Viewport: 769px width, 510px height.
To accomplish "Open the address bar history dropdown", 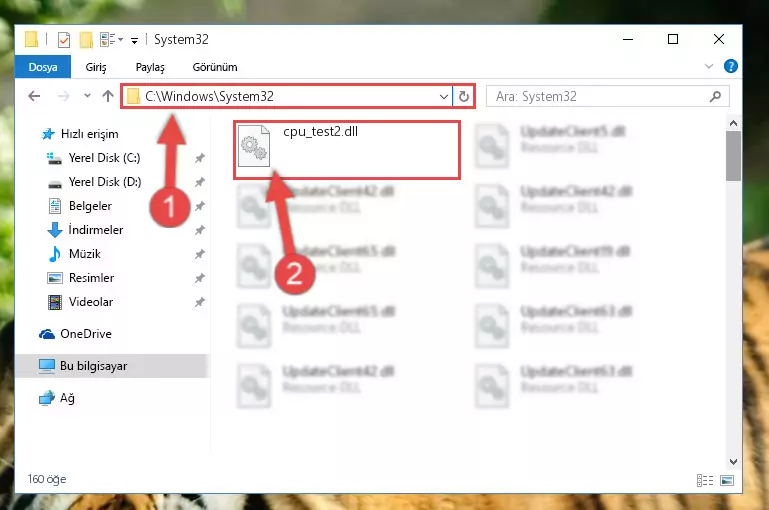I will click(444, 97).
